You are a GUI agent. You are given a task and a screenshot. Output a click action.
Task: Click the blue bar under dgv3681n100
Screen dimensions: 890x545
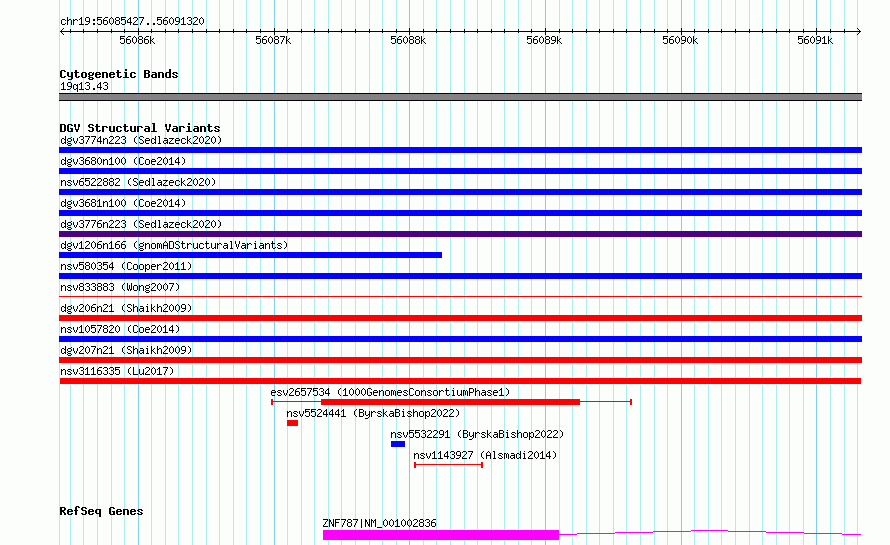point(460,213)
